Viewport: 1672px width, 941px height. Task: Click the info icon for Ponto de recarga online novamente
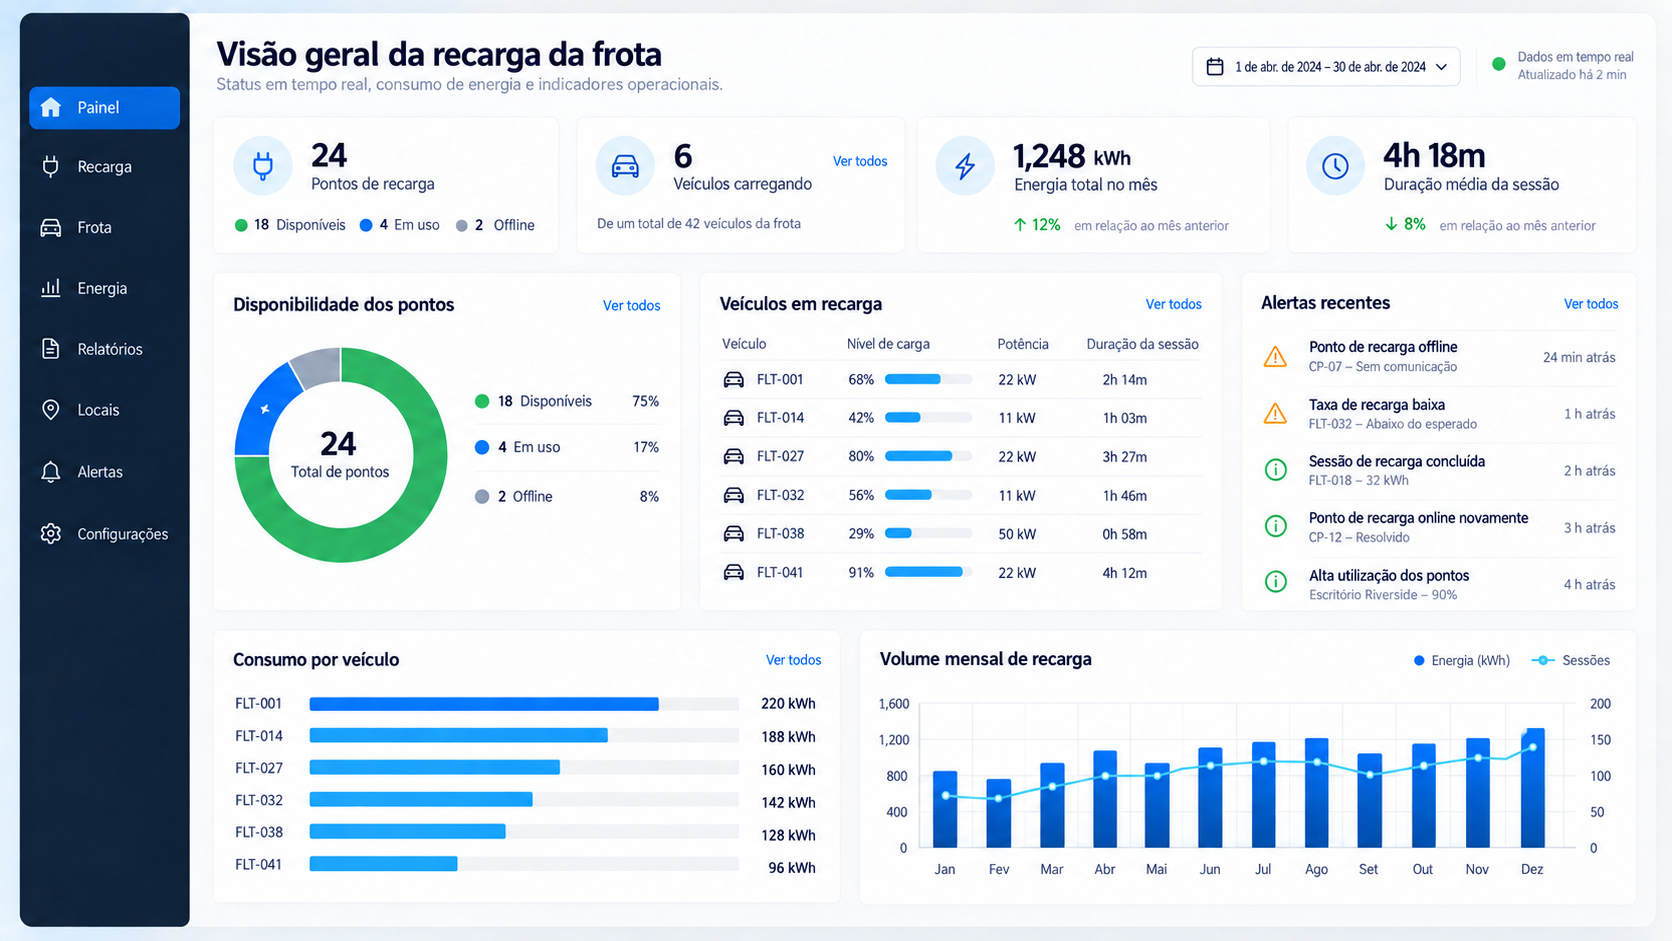click(x=1276, y=526)
